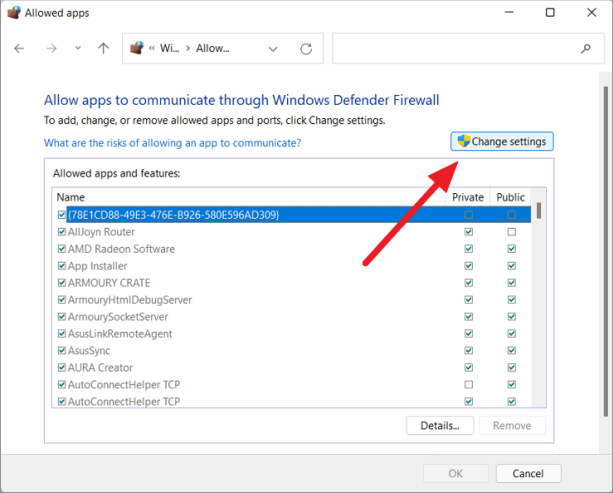This screenshot has height=493, width=613.
Task: Click inside the search input field
Action: coord(455,49)
